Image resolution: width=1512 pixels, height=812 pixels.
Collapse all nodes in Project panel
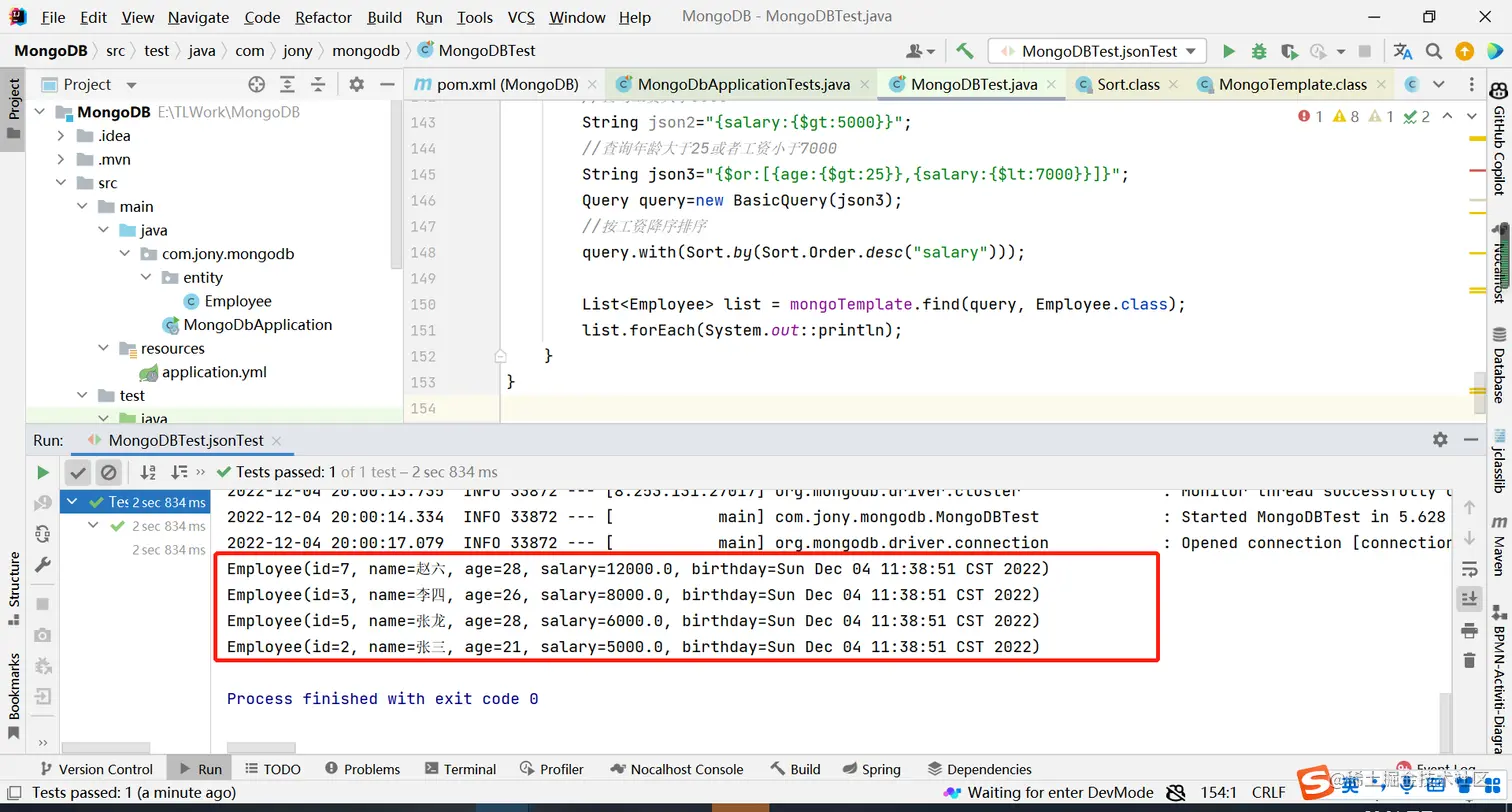click(x=318, y=85)
